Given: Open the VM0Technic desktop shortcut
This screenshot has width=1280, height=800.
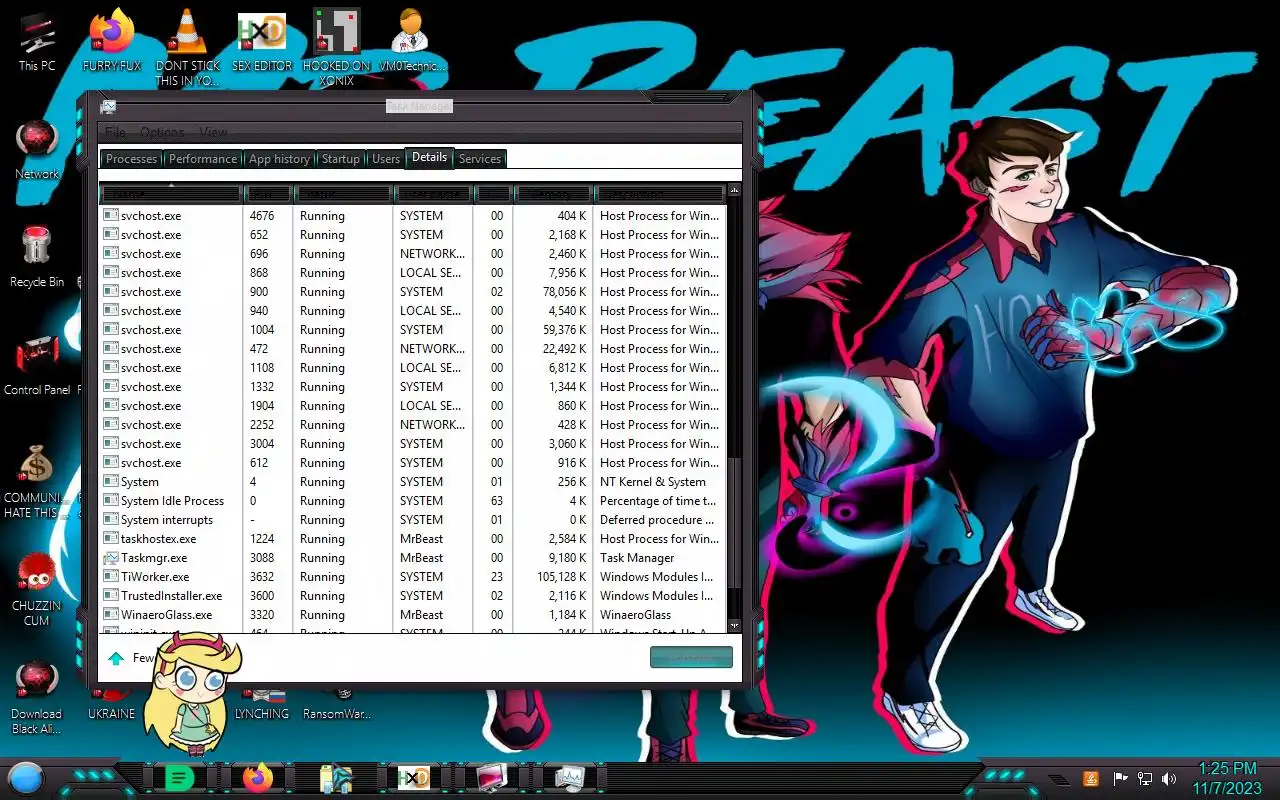Looking at the screenshot, I should point(412,42).
